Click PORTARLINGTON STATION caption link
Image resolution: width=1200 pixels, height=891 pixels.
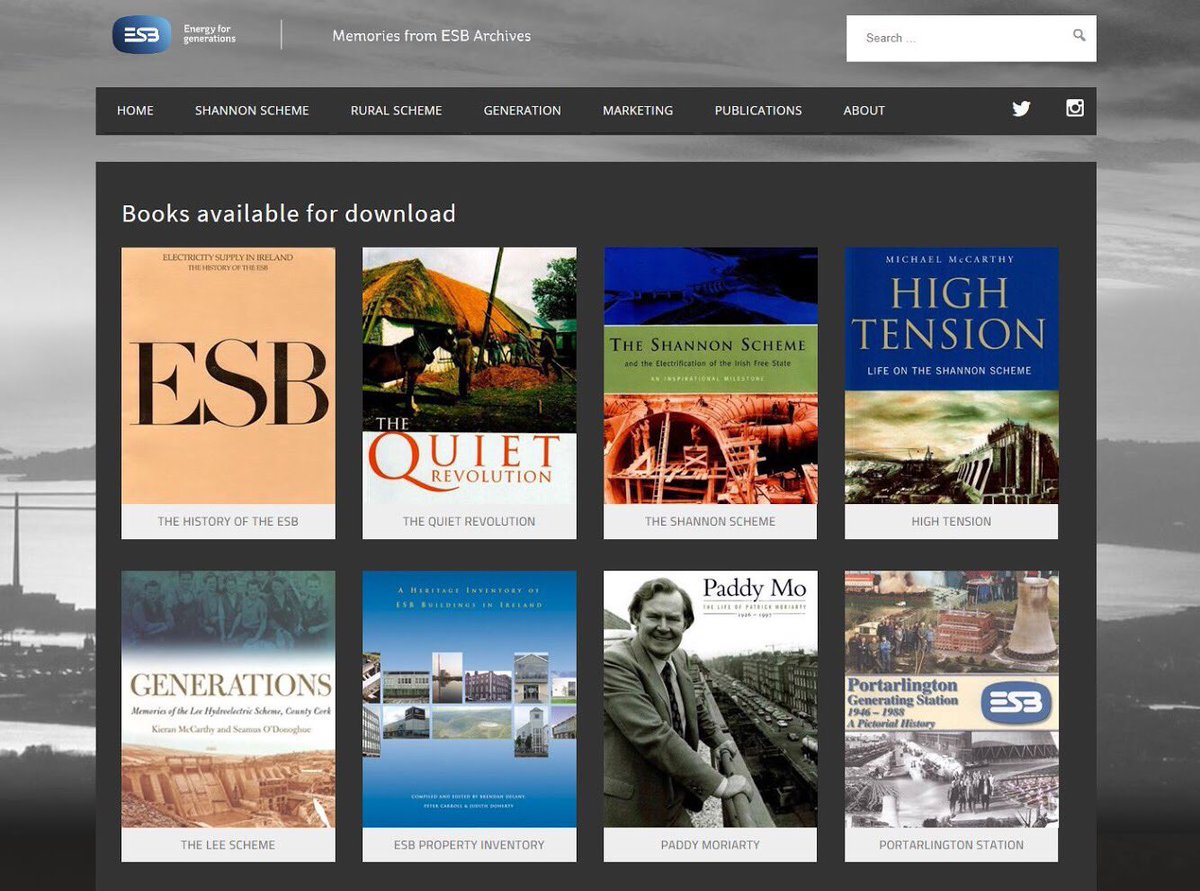pos(951,845)
